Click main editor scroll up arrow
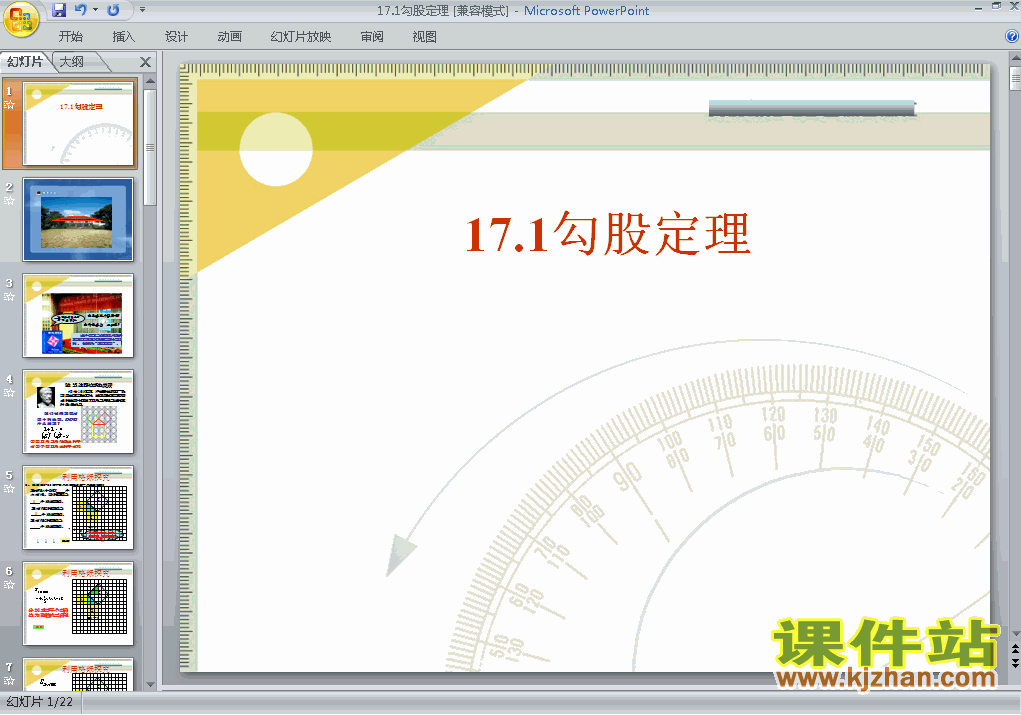The width and height of the screenshot is (1021, 715). pos(1015,59)
